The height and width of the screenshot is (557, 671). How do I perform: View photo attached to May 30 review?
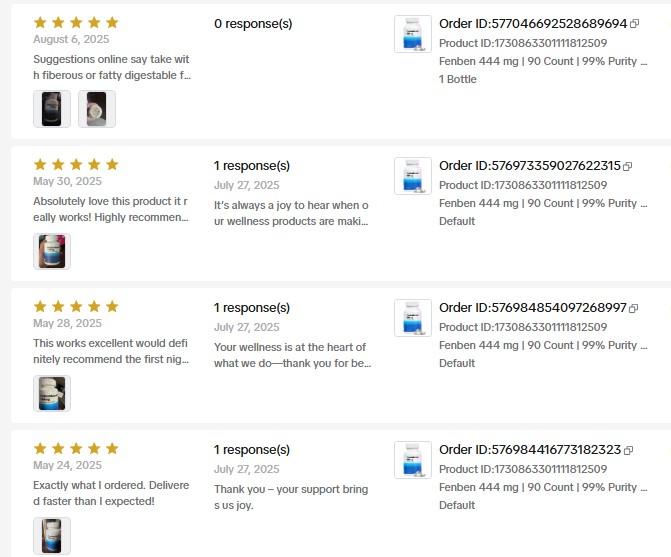click(52, 251)
